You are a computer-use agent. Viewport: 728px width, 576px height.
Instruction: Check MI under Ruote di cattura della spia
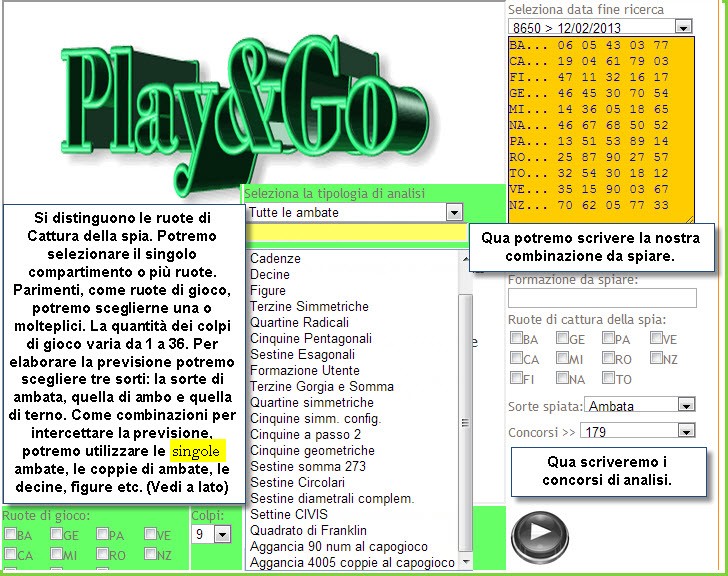[x=562, y=358]
